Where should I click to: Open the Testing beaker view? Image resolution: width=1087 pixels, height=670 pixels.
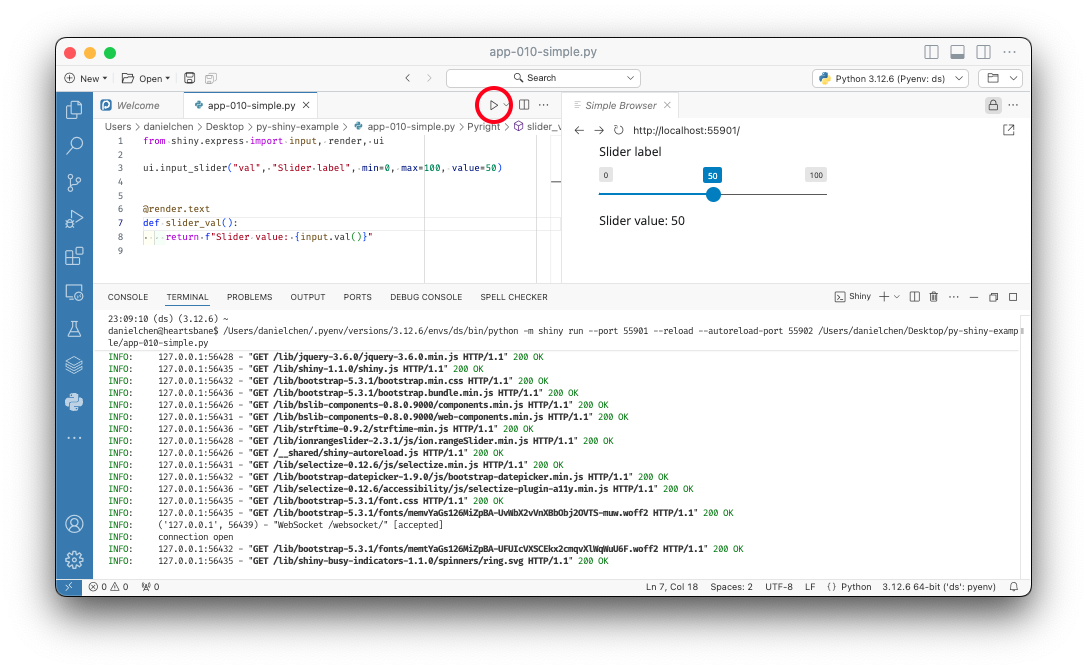click(x=74, y=328)
